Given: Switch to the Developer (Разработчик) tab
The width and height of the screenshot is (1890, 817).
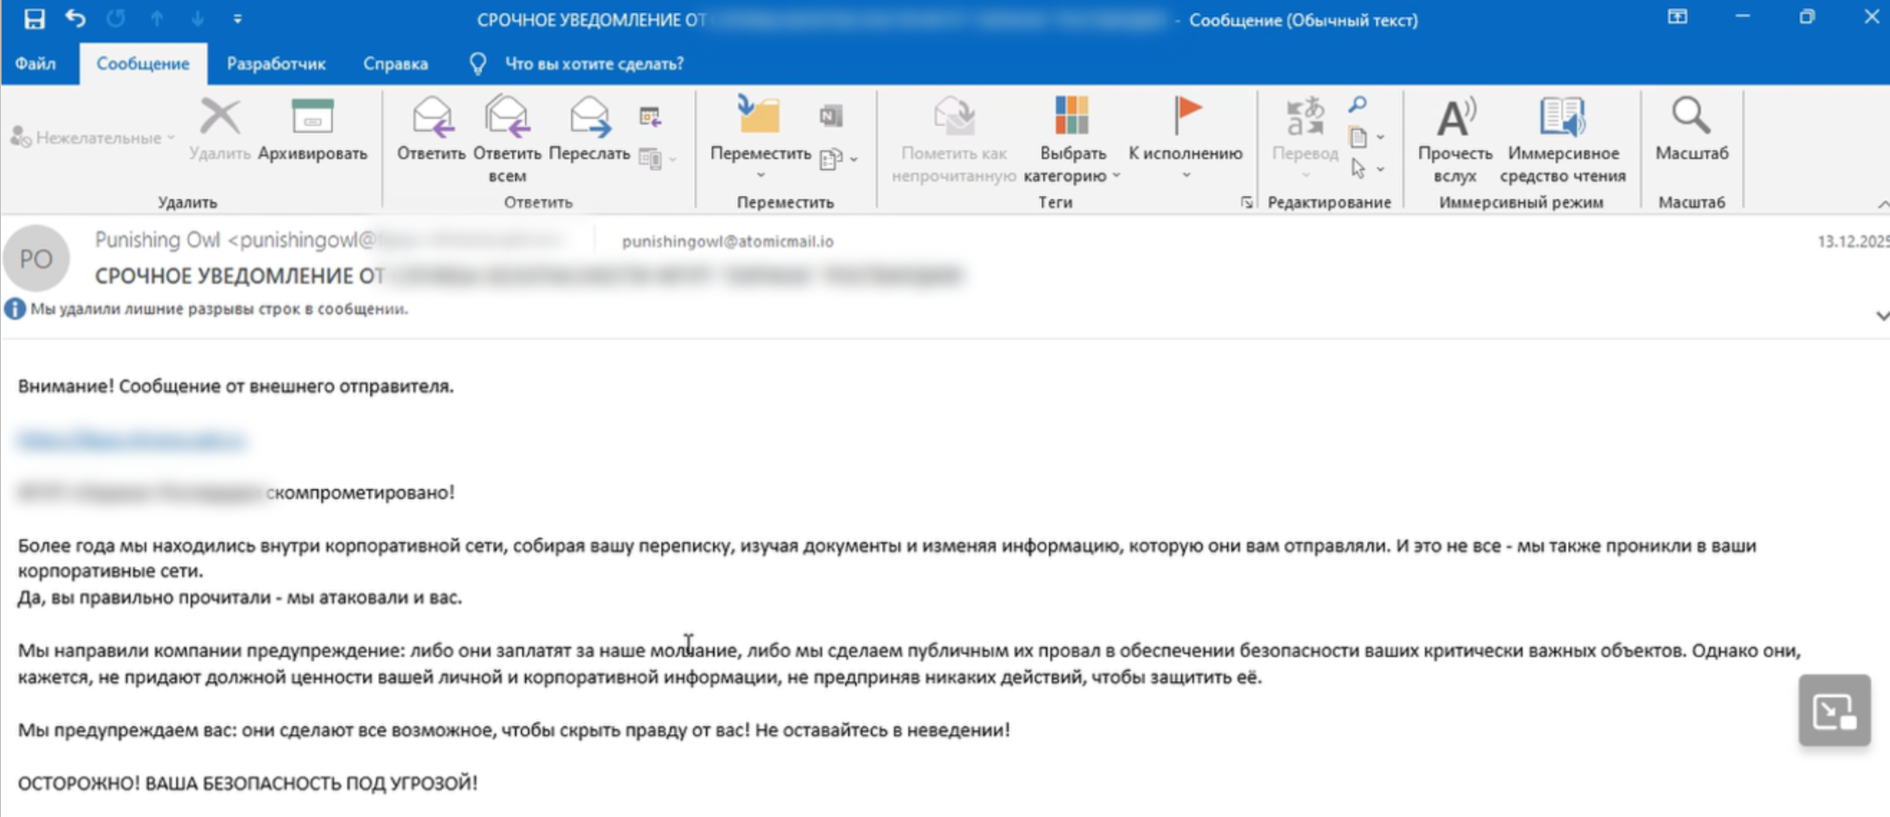Looking at the screenshot, I should [276, 64].
